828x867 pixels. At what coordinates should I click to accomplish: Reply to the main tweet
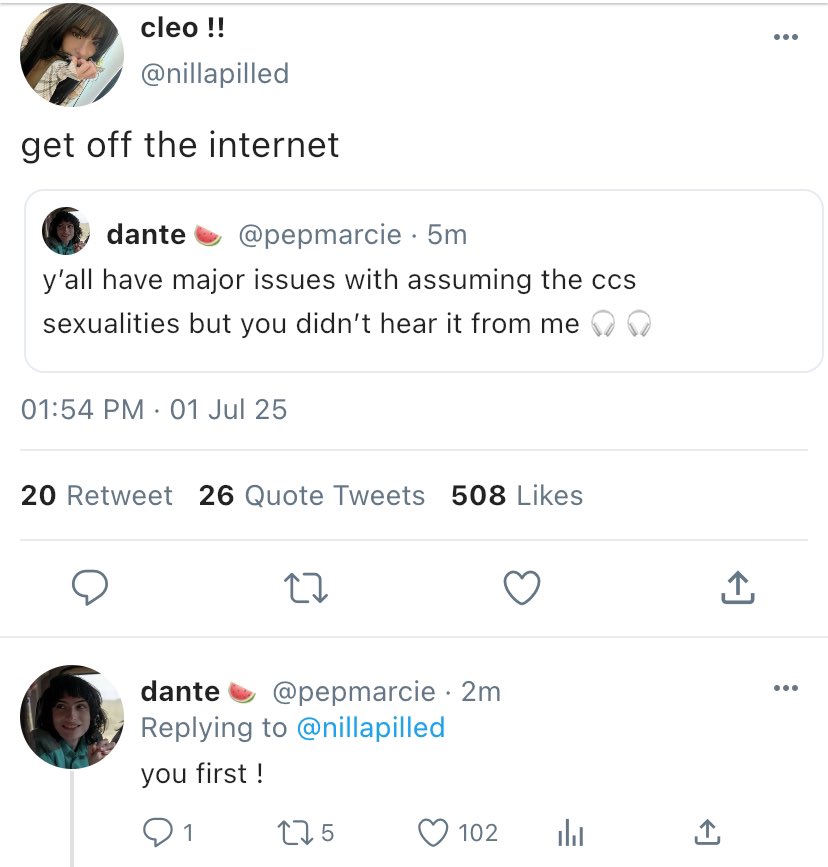(90, 588)
